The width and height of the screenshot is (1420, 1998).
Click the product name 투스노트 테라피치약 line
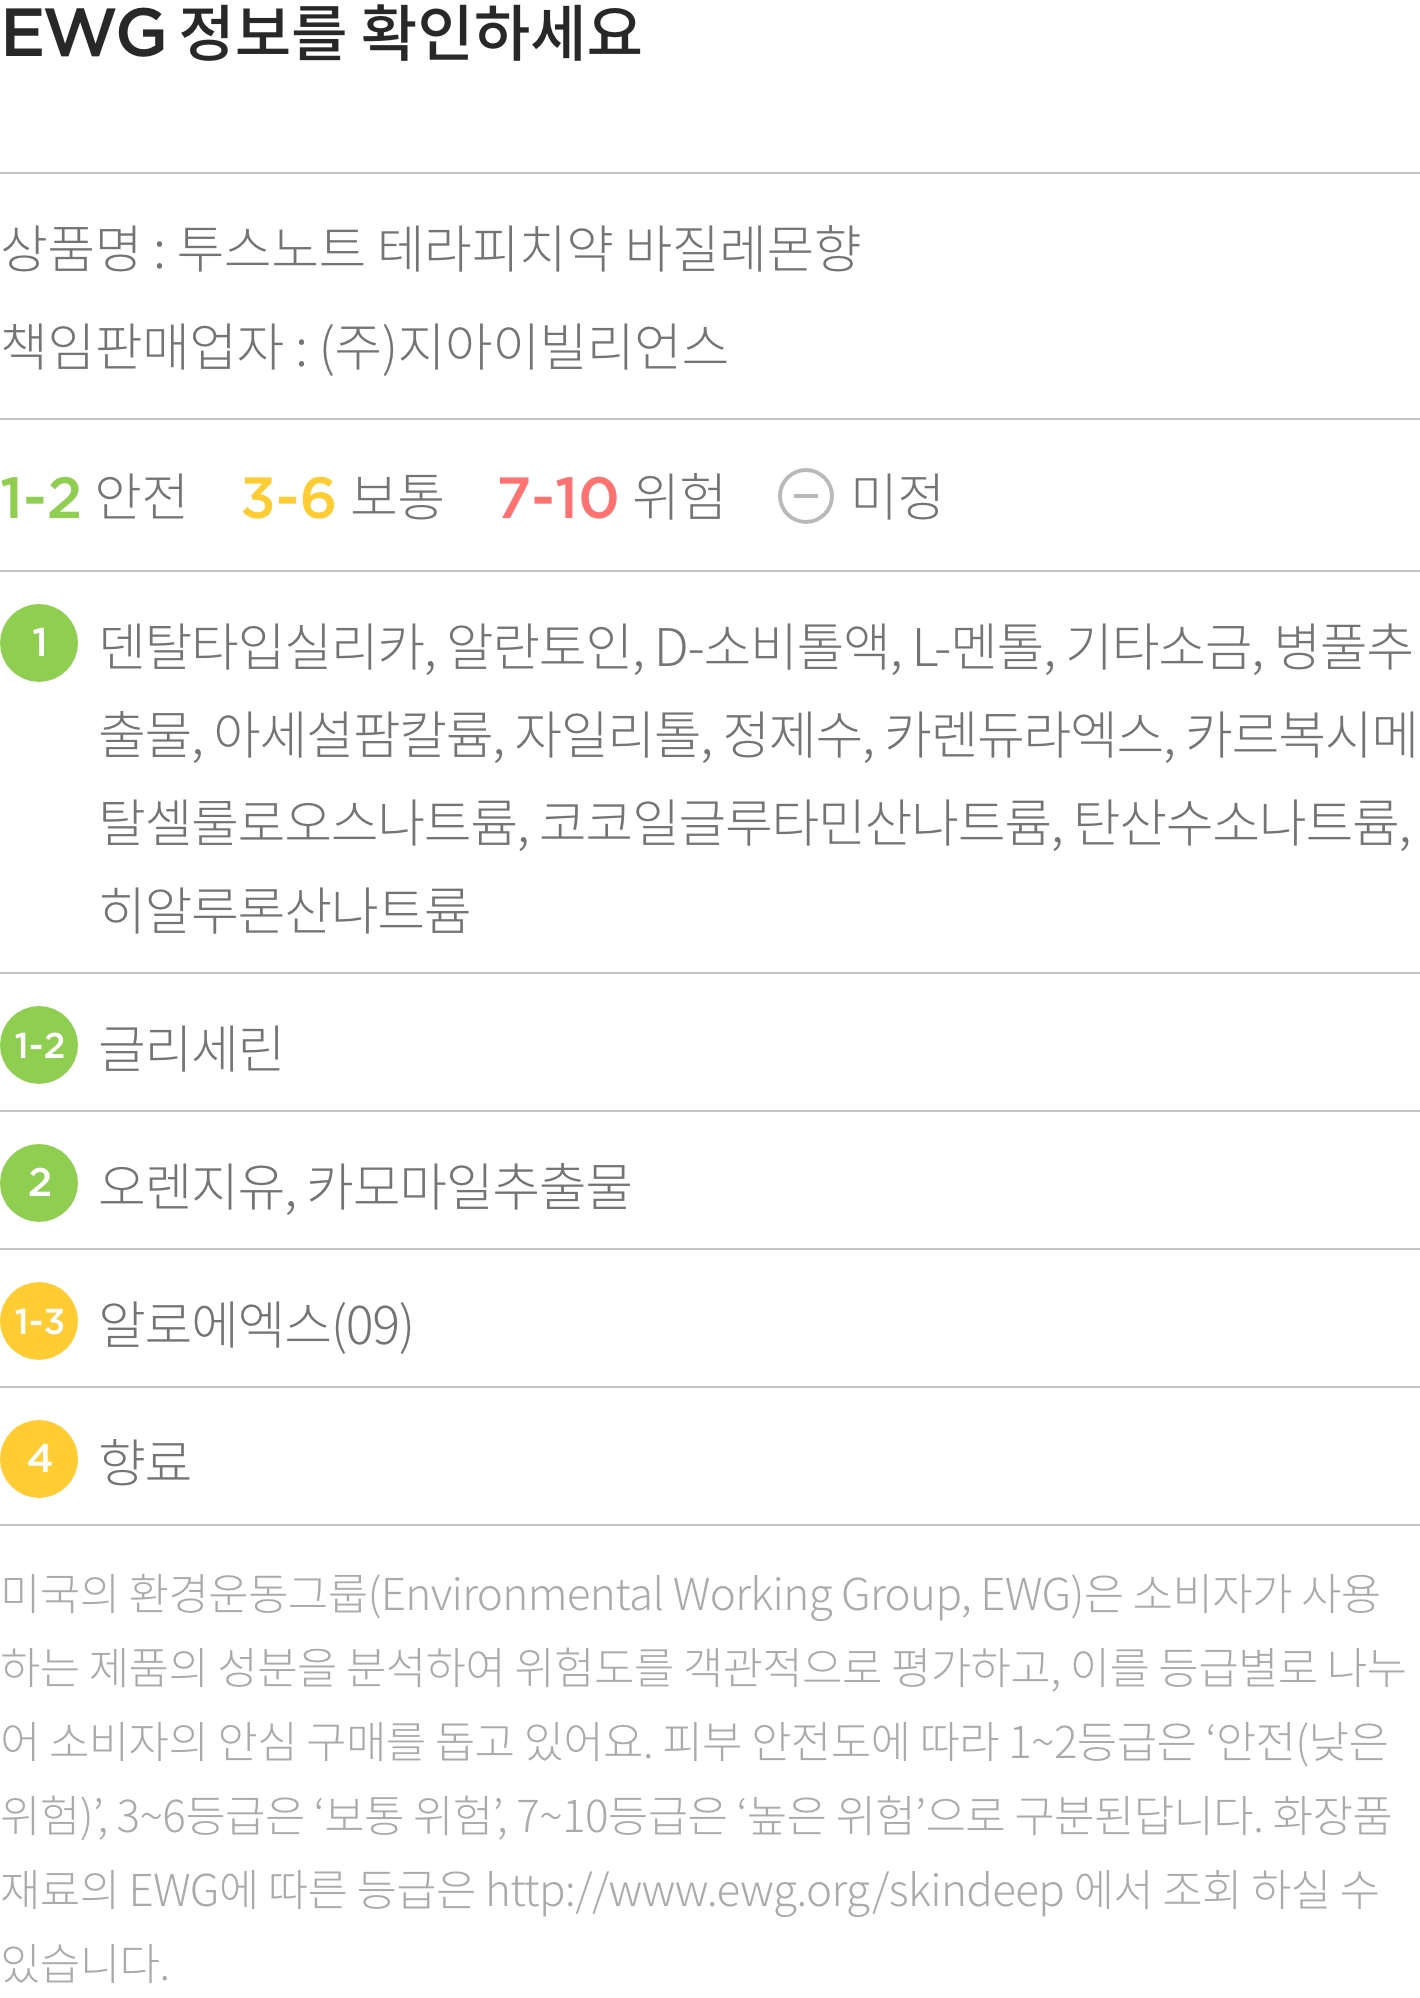pos(431,248)
